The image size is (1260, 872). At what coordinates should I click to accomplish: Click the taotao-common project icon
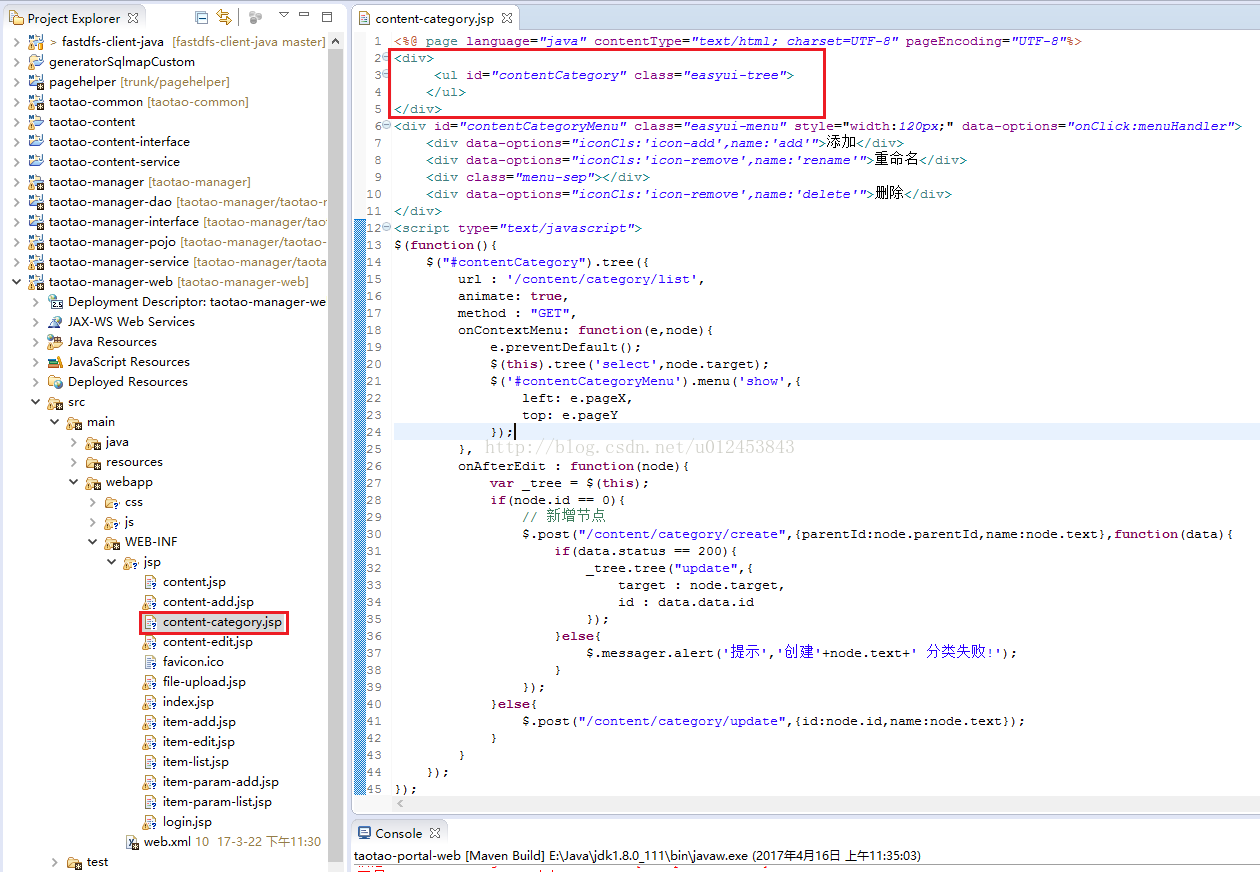(38, 101)
